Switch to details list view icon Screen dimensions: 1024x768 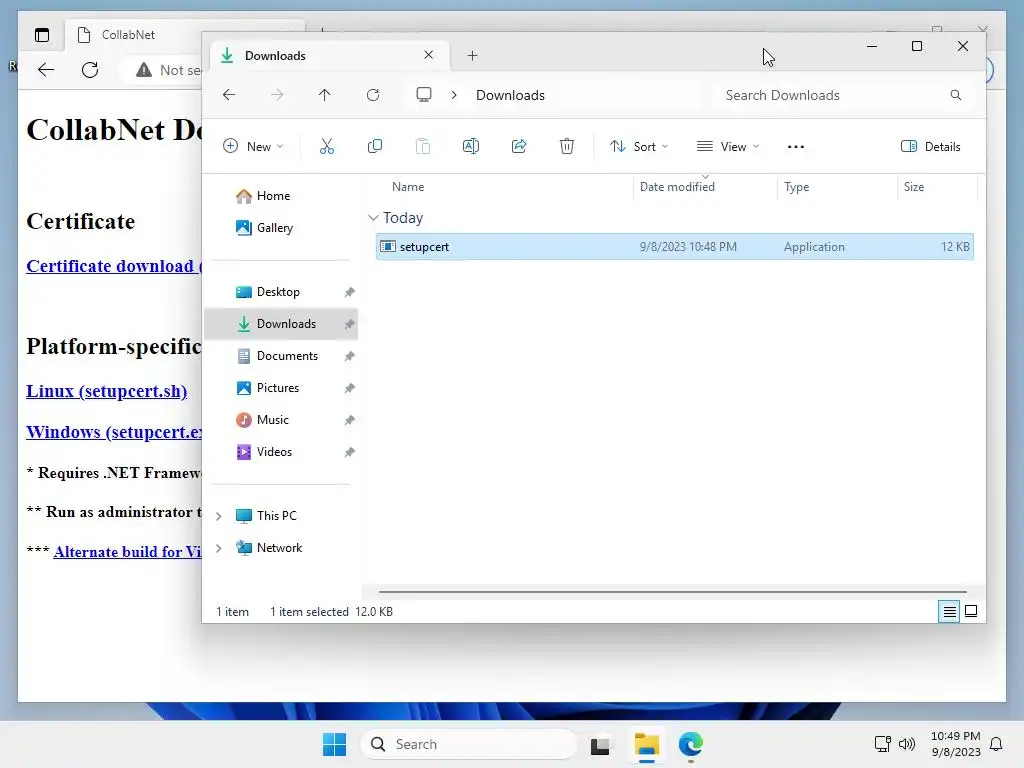pos(950,611)
